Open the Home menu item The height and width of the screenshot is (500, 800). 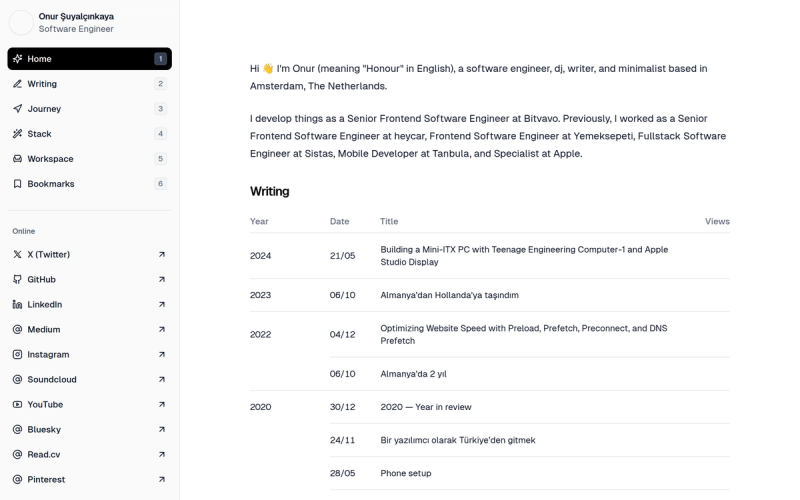tap(90, 59)
